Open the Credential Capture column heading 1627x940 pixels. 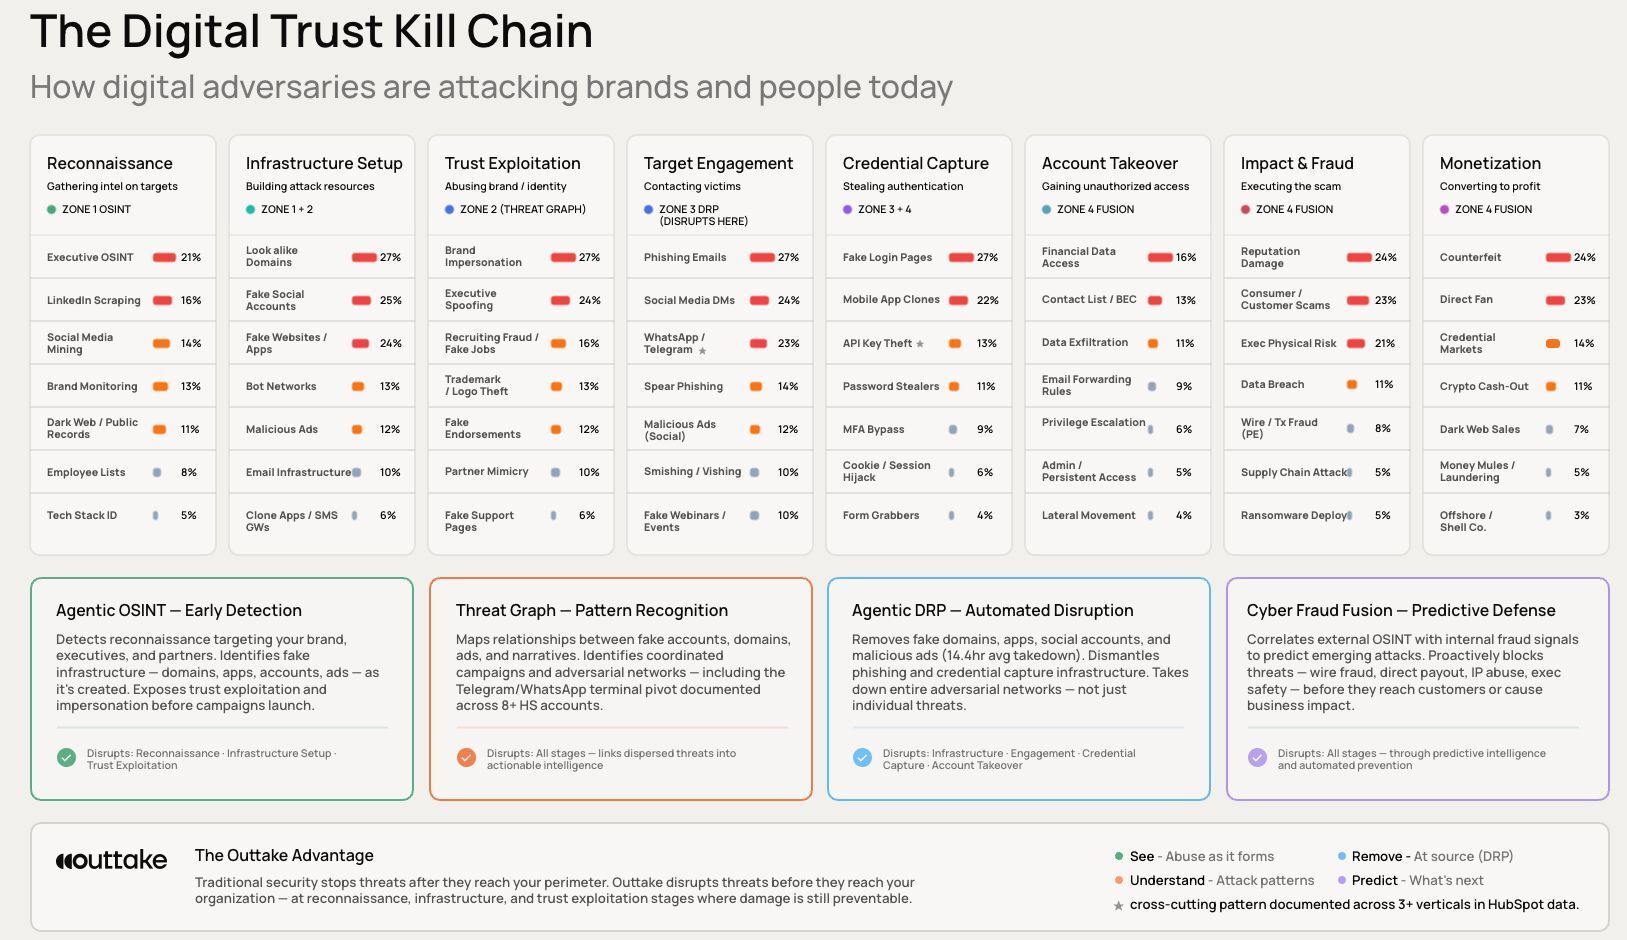(915, 163)
